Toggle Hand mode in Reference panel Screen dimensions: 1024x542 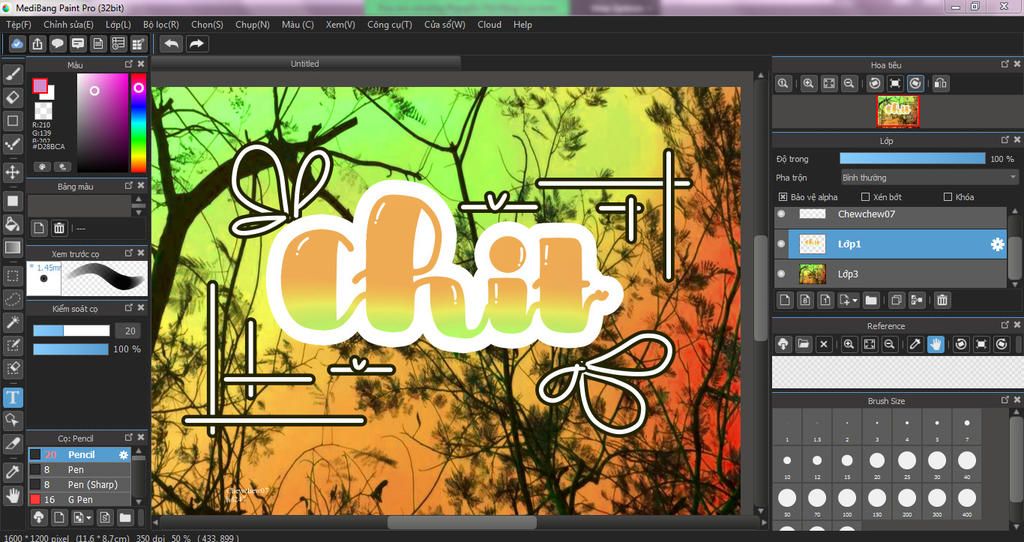[936, 344]
